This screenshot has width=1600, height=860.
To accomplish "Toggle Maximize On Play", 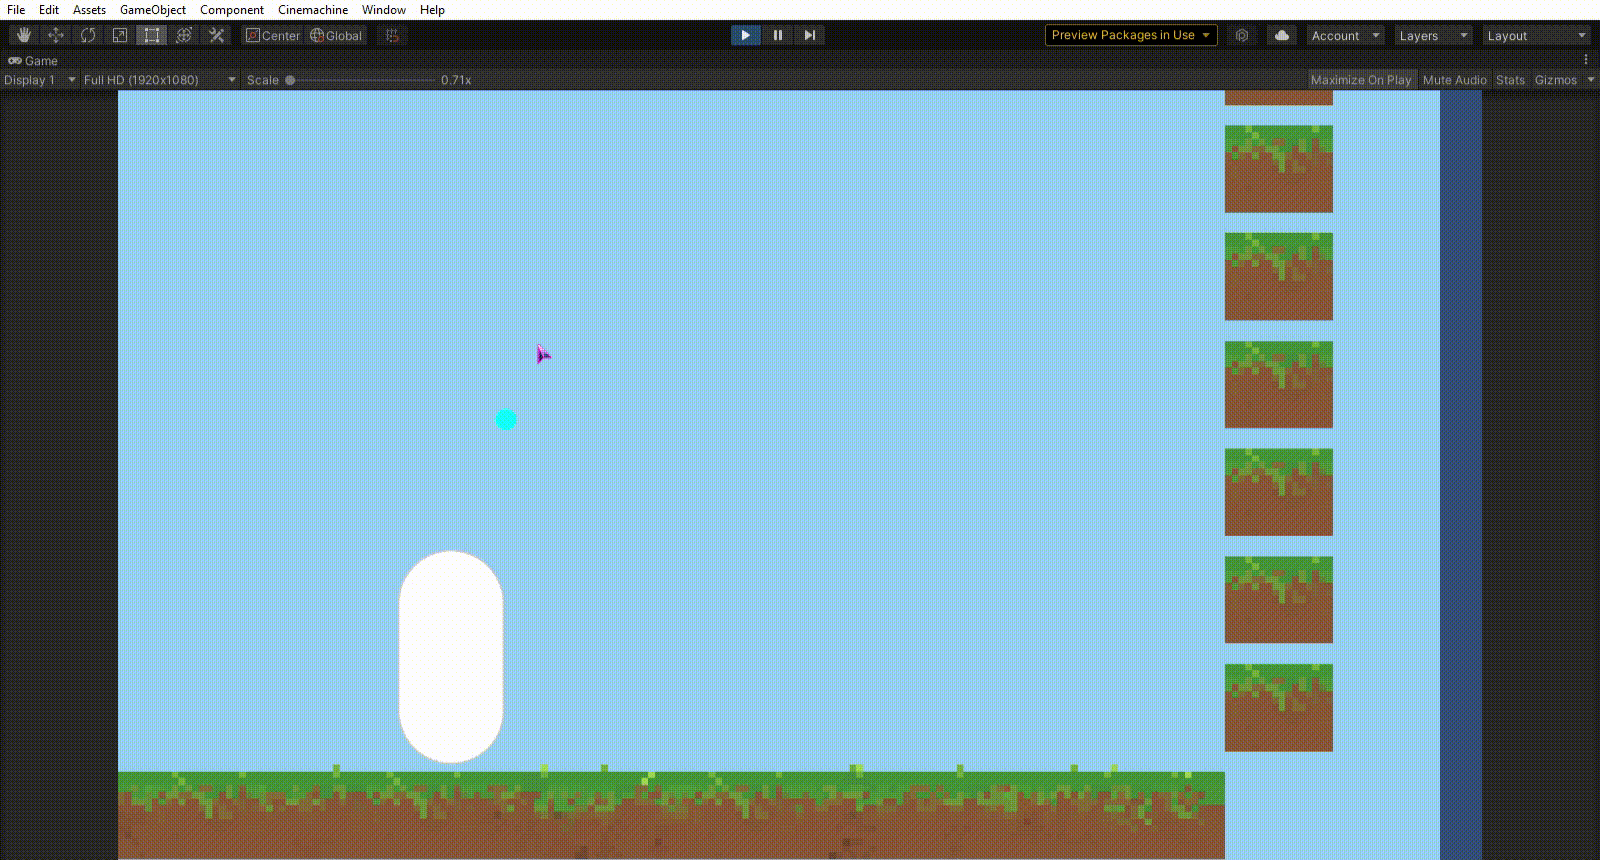I will [x=1361, y=80].
